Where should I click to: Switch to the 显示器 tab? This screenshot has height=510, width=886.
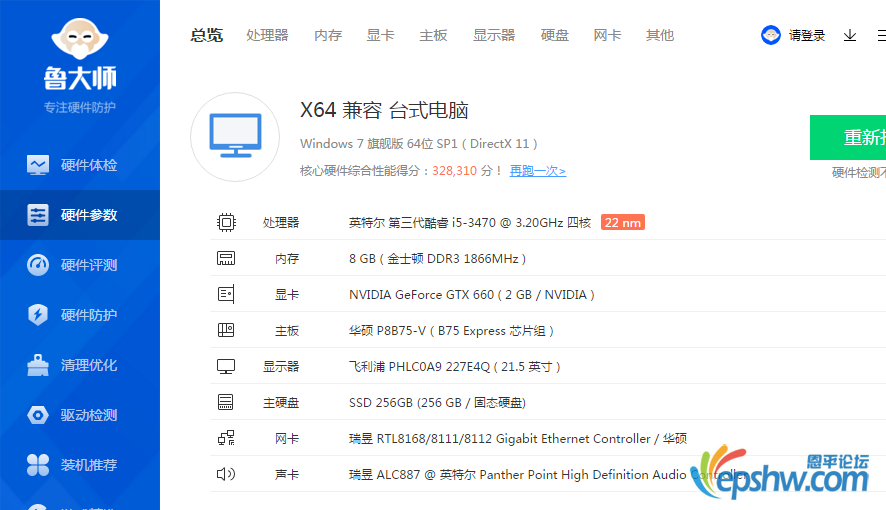pos(494,35)
